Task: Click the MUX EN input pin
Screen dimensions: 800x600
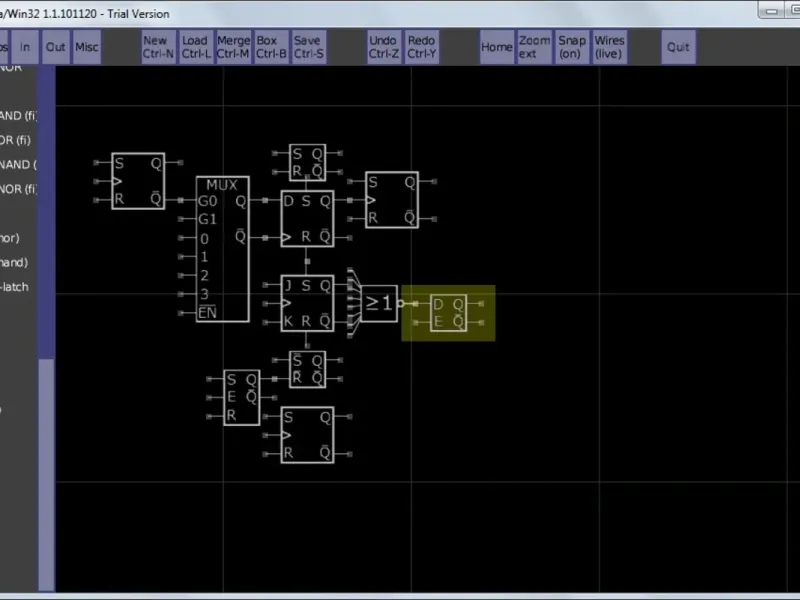Action: coord(181,313)
